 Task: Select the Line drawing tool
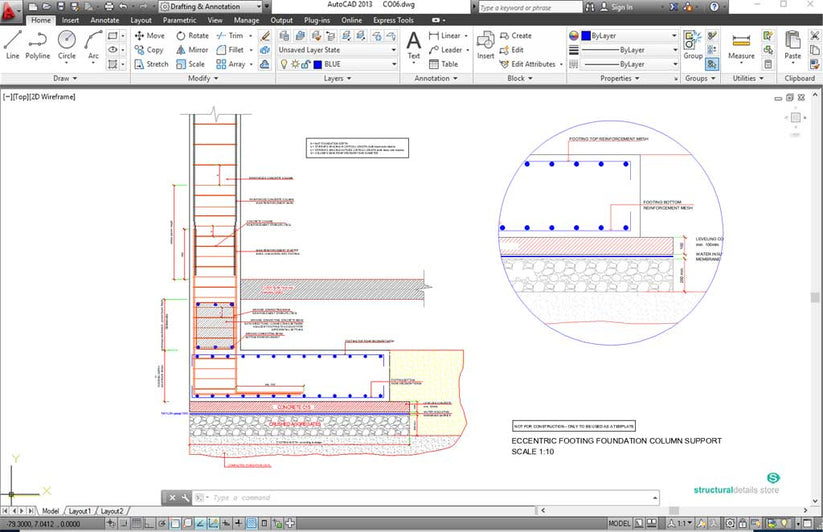point(13,45)
